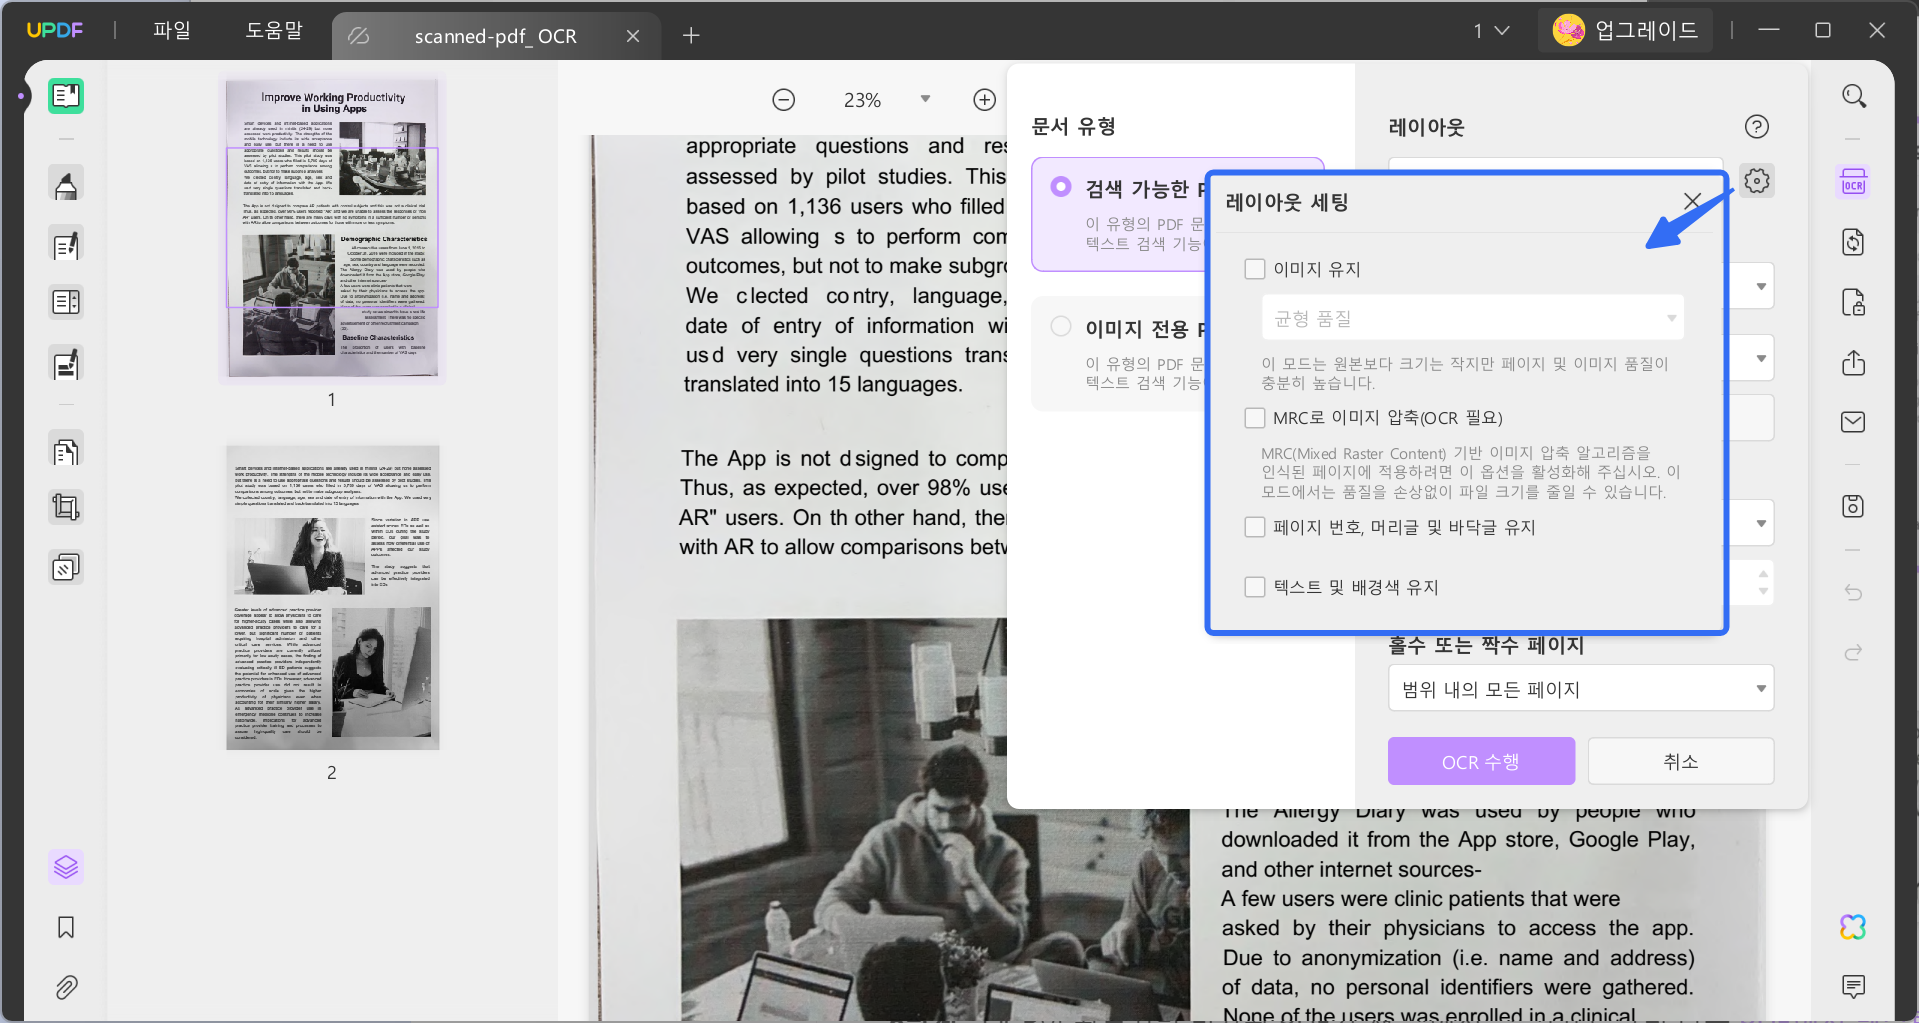
Task: Check 텍스트 및 배경색 유지
Action: (1255, 587)
